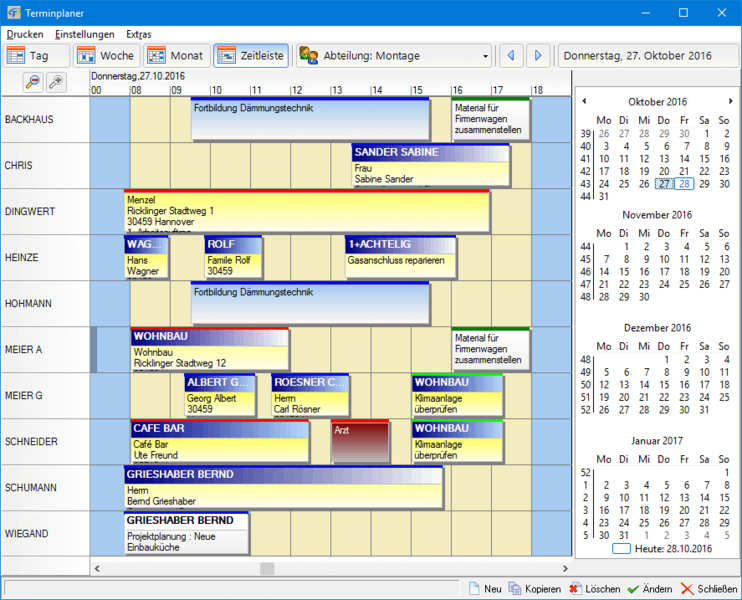The image size is (742, 600).
Task: Open the second menu in the menu bar
Action: click(x=84, y=34)
